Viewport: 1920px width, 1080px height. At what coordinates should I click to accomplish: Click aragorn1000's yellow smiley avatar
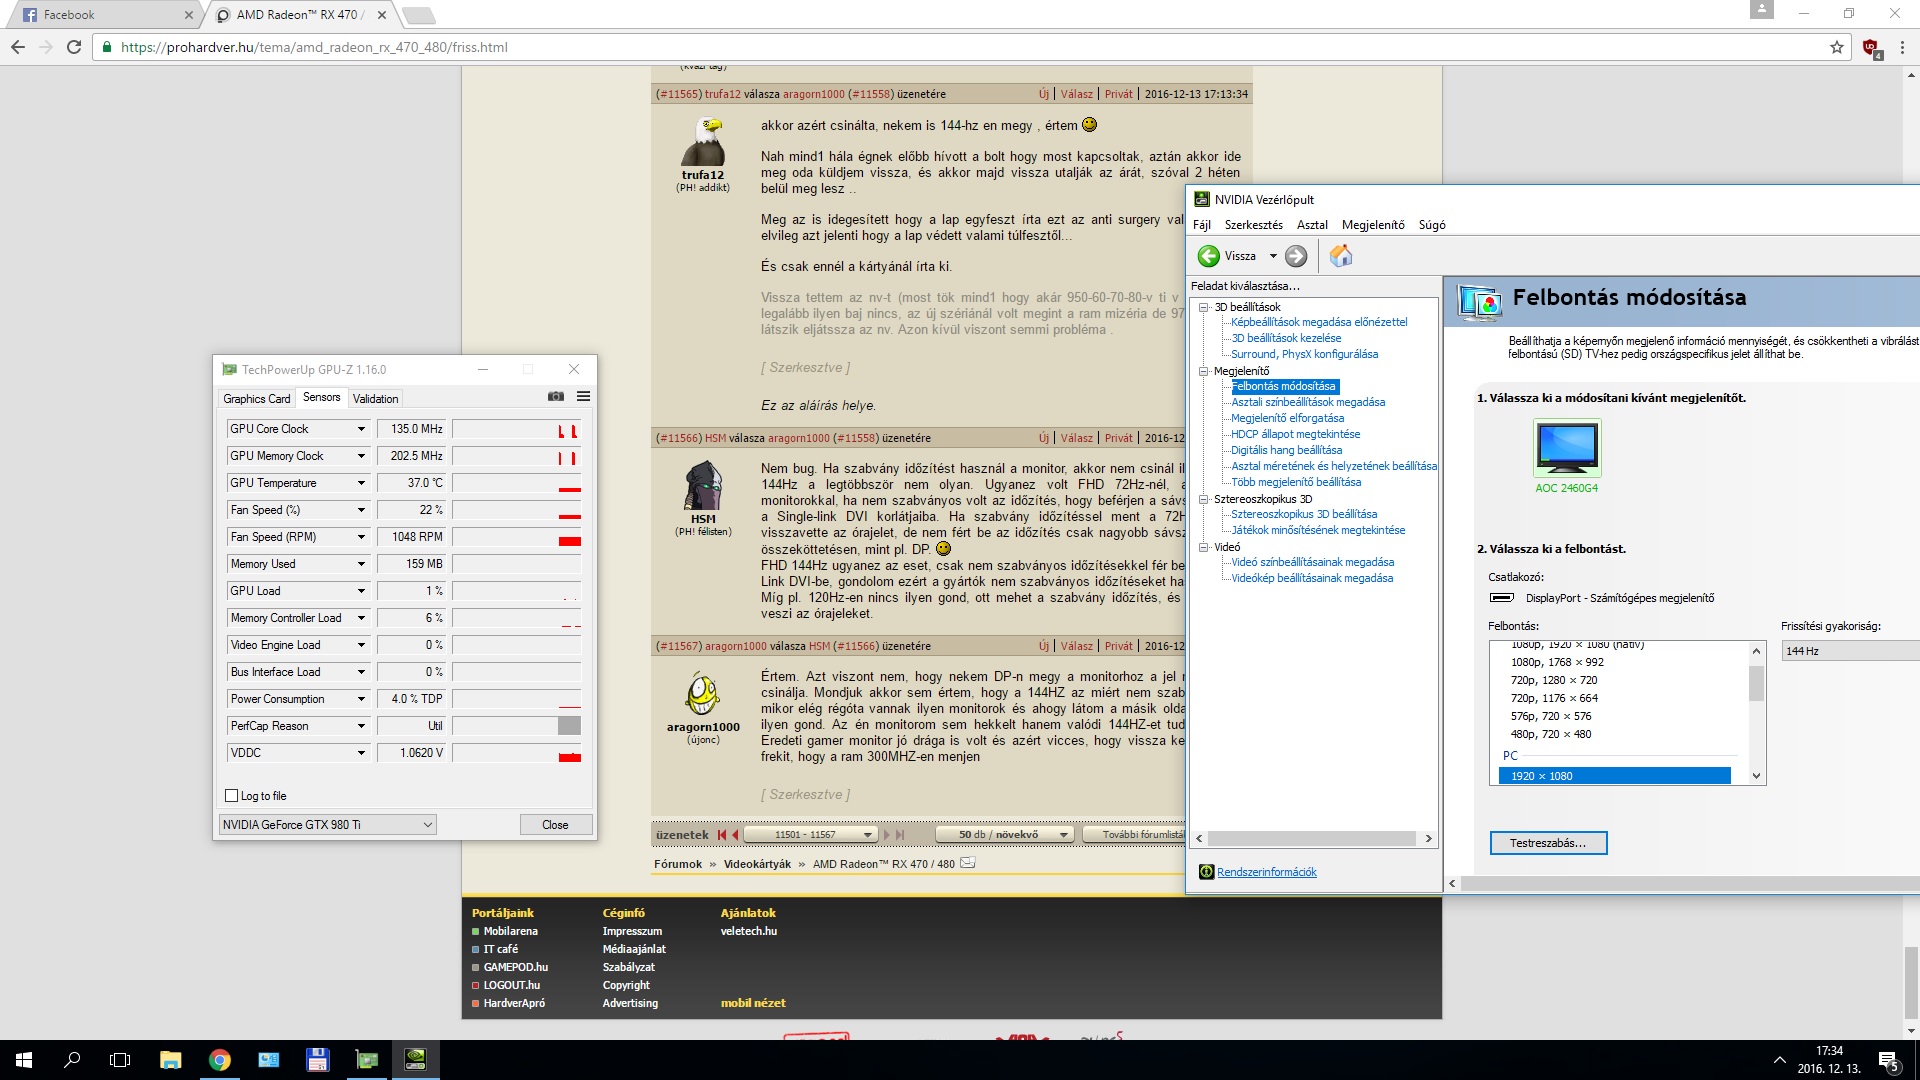[x=703, y=695]
